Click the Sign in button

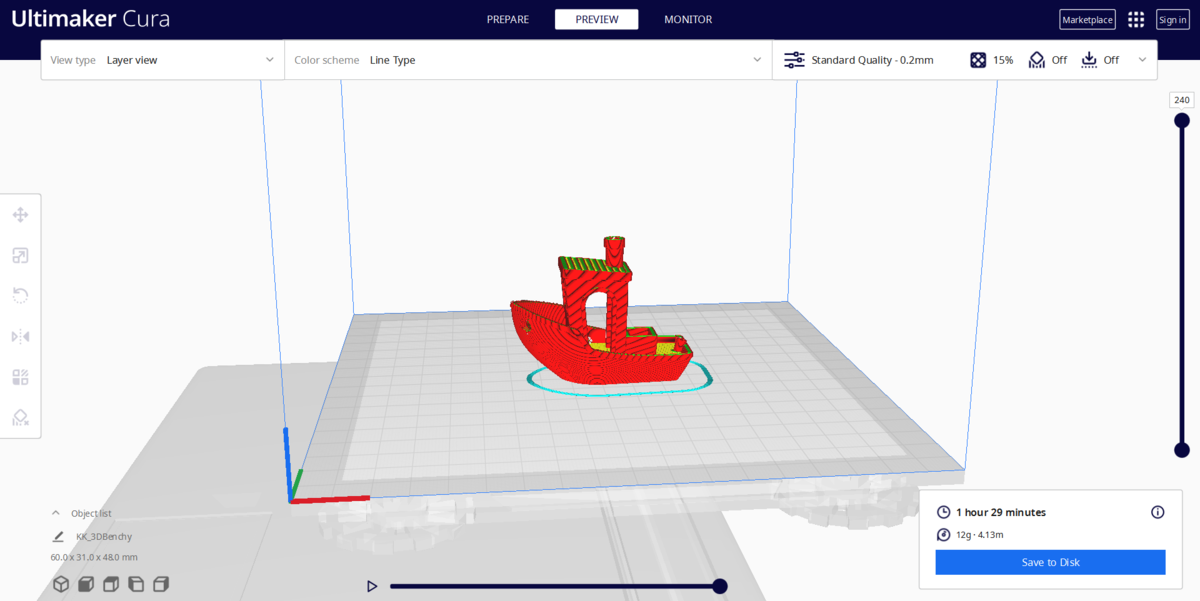click(x=1172, y=20)
